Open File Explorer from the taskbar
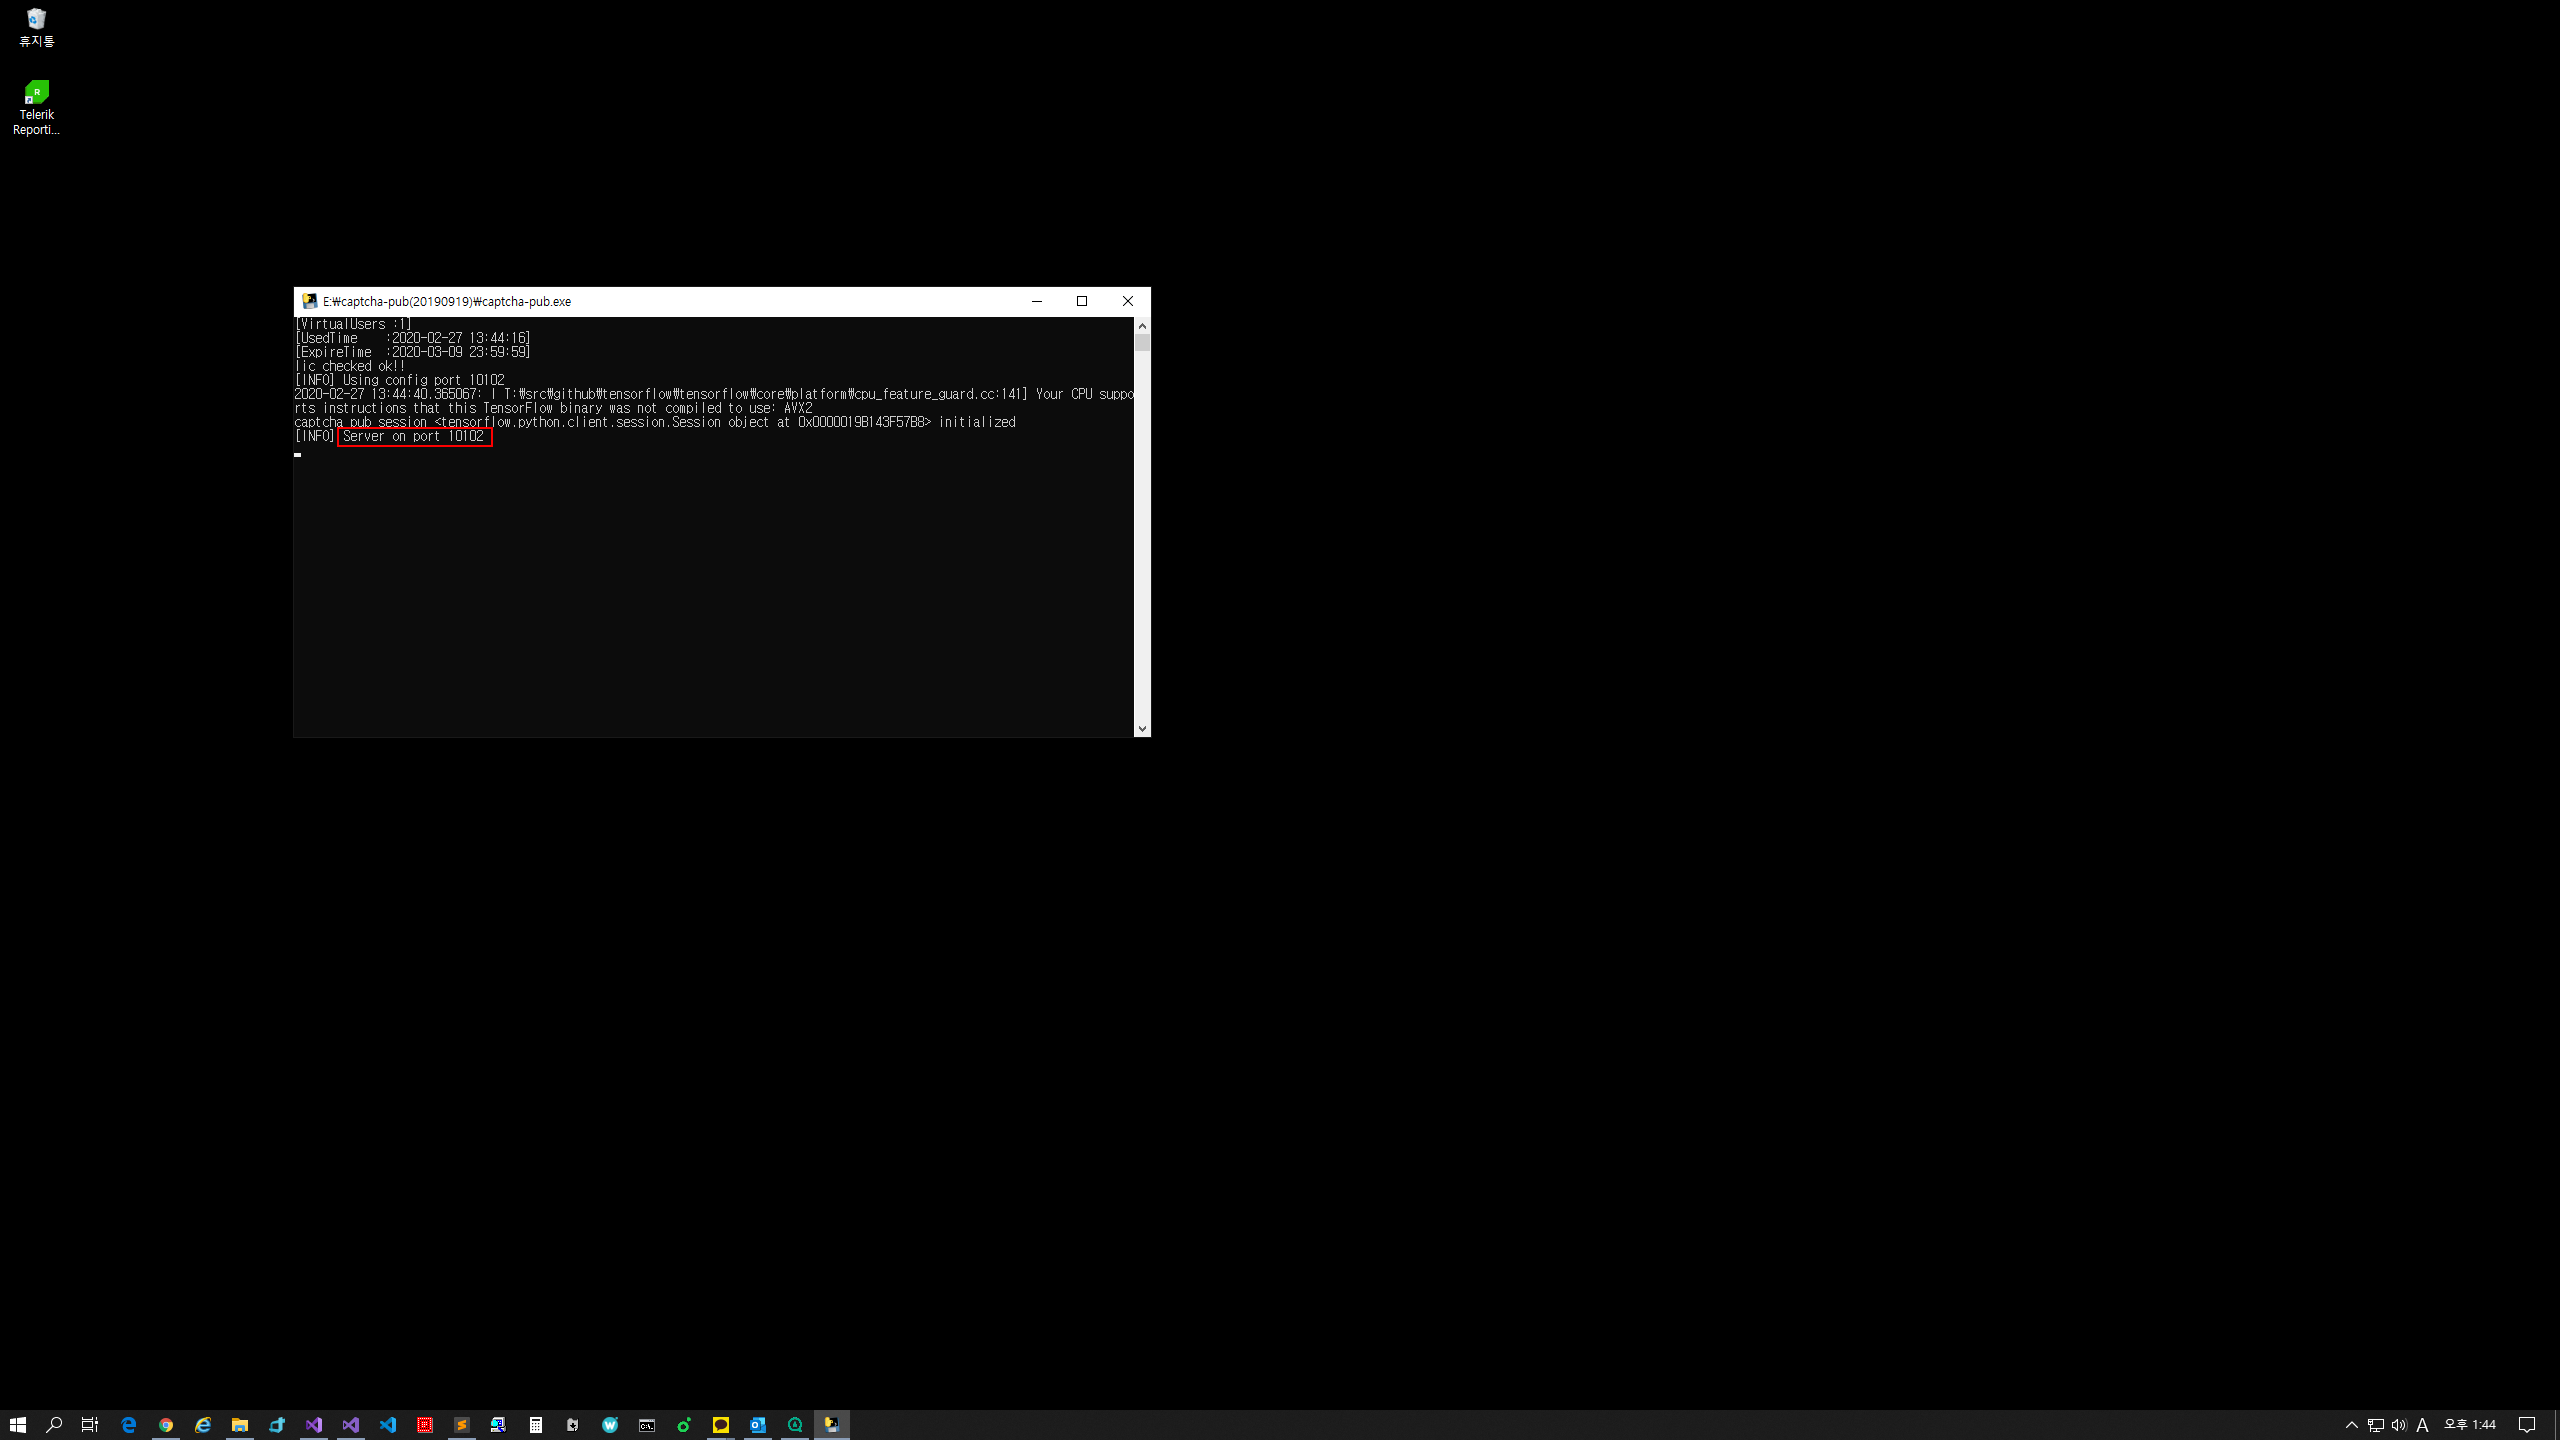The height and width of the screenshot is (1440, 2560). (240, 1425)
